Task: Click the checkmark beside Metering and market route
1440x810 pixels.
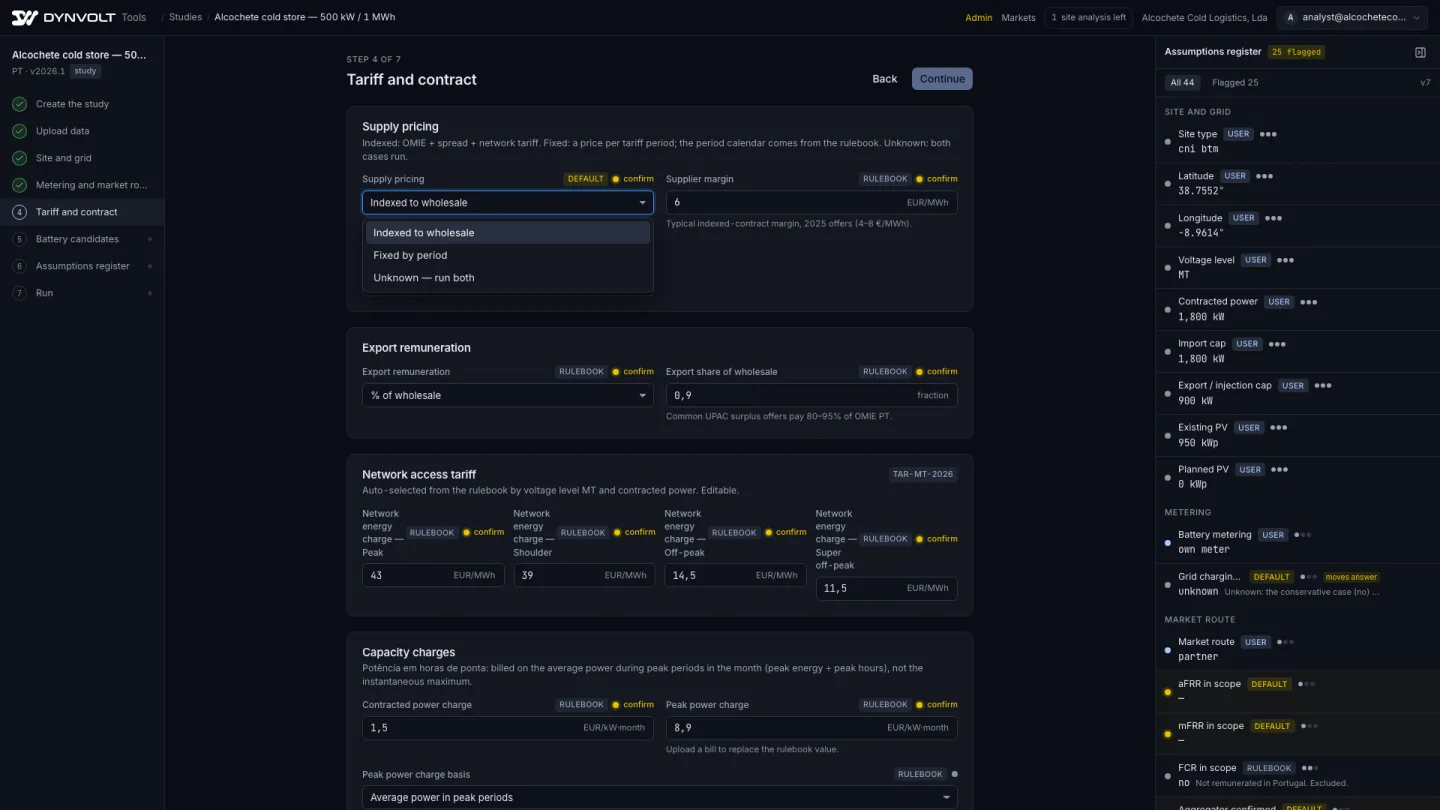Action: [x=19, y=185]
